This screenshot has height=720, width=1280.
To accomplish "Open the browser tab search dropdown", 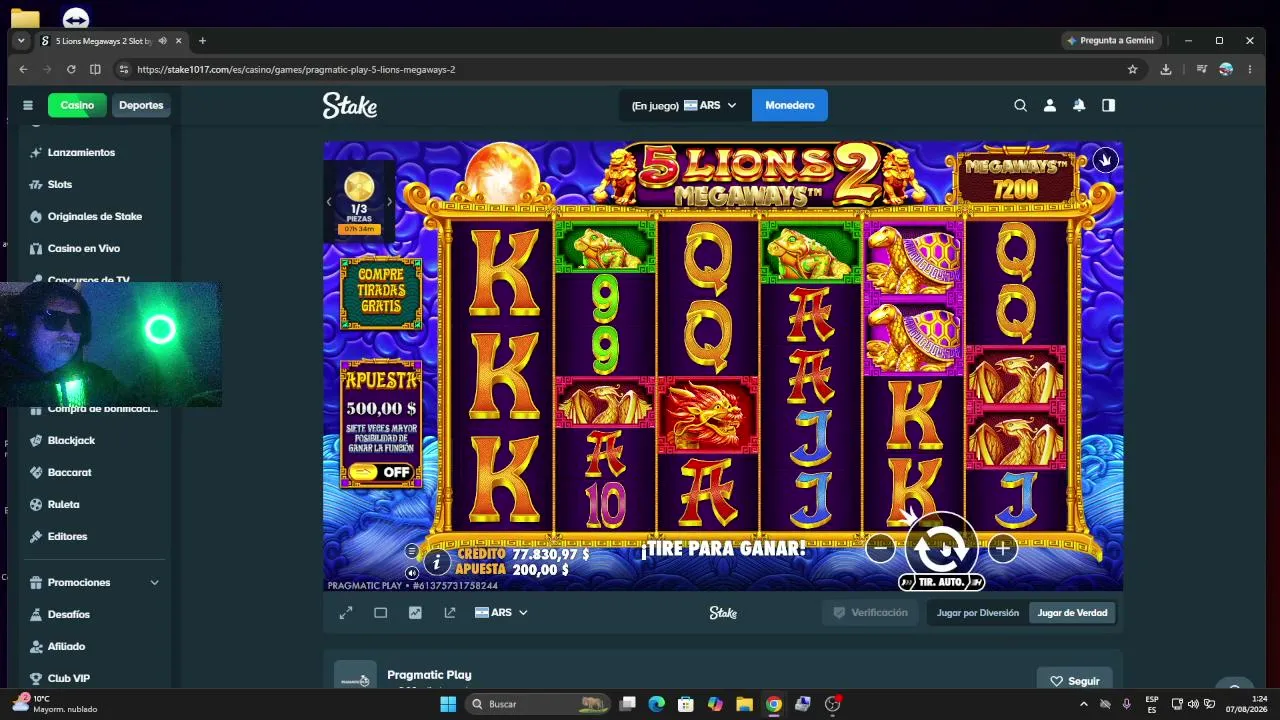I will click(x=21, y=41).
